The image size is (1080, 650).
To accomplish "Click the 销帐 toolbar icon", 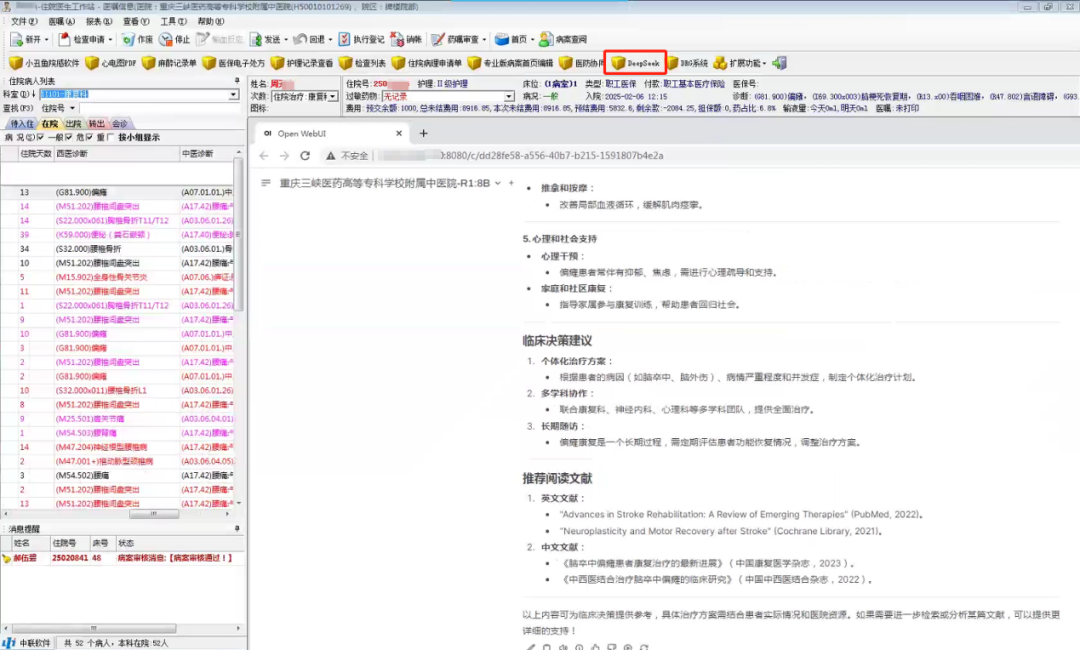I will pyautogui.click(x=397, y=39).
